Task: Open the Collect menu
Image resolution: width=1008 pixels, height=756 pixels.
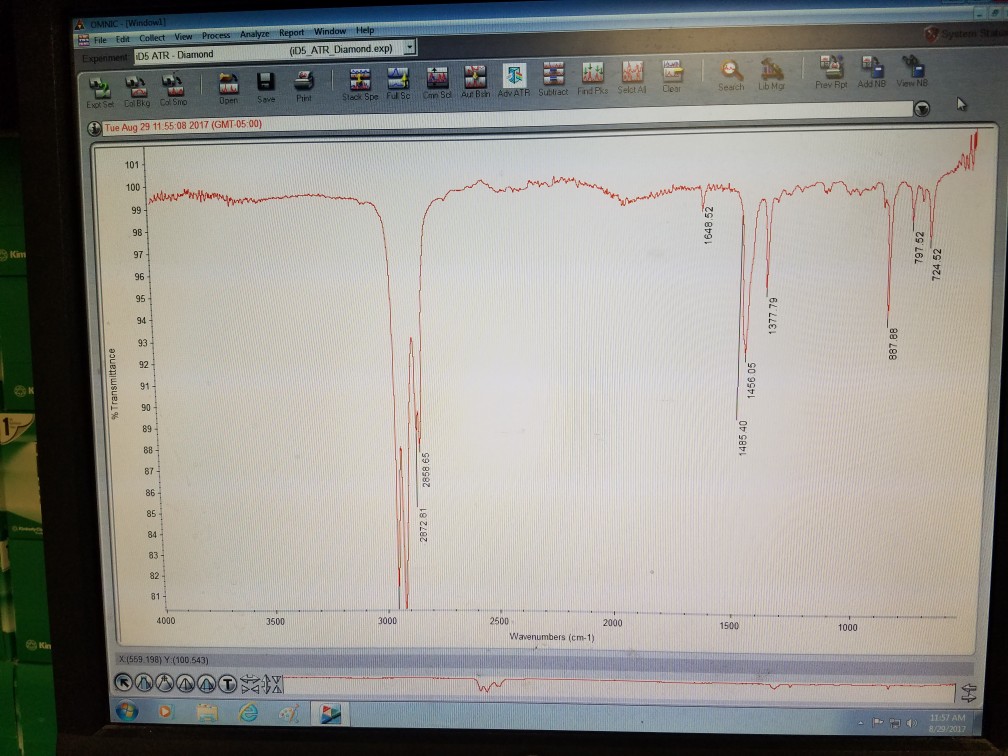Action: tap(152, 38)
